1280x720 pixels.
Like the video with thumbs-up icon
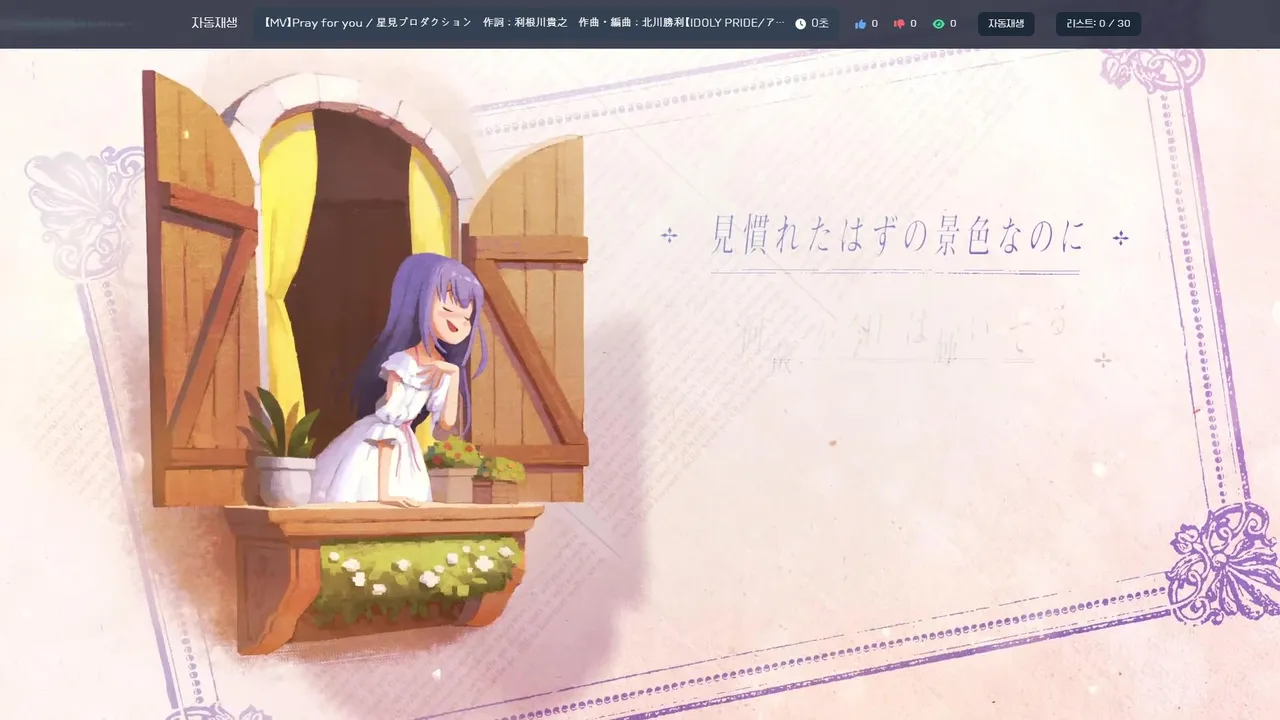[x=860, y=24]
